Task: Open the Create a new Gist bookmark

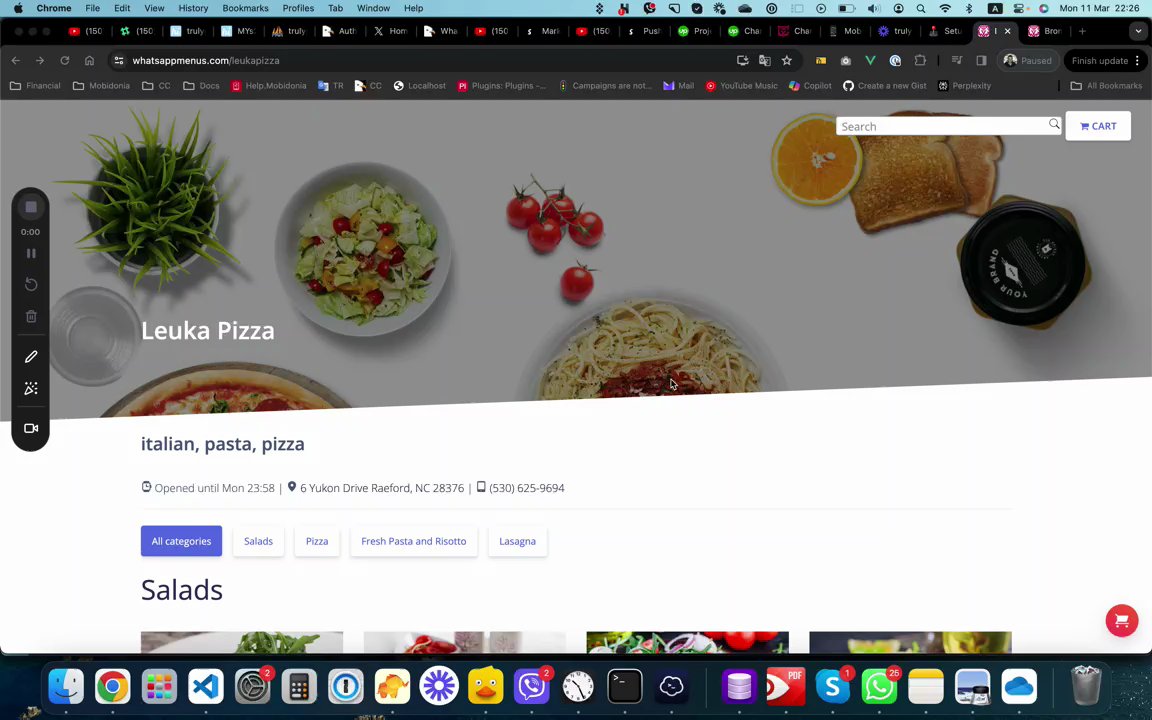Action: [x=885, y=85]
